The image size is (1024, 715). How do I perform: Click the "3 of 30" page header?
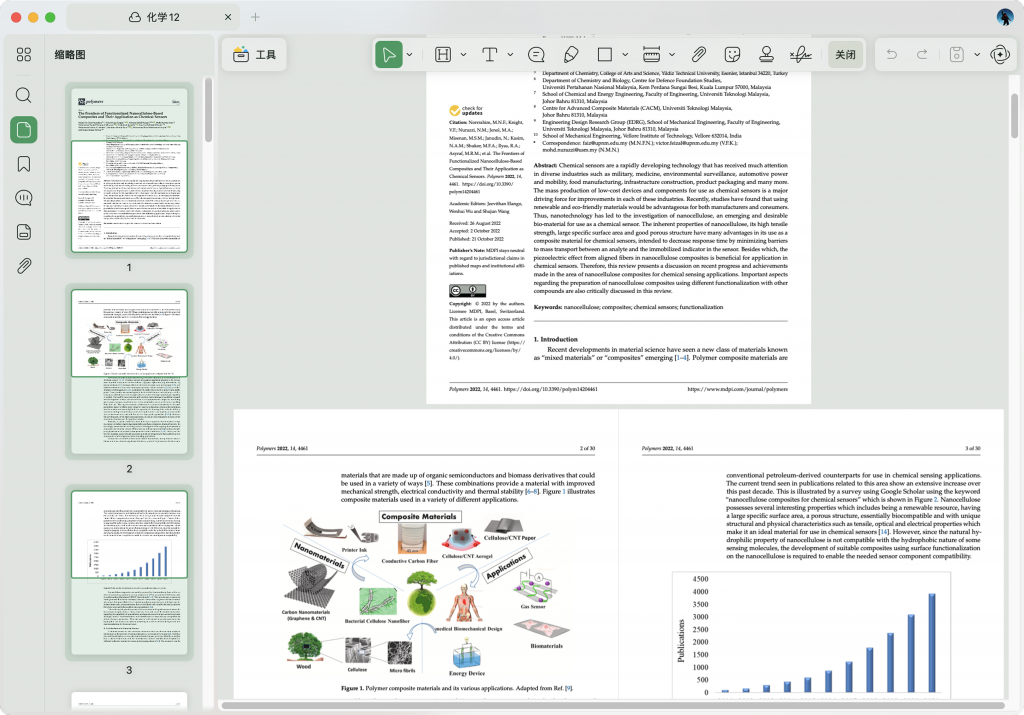point(972,449)
